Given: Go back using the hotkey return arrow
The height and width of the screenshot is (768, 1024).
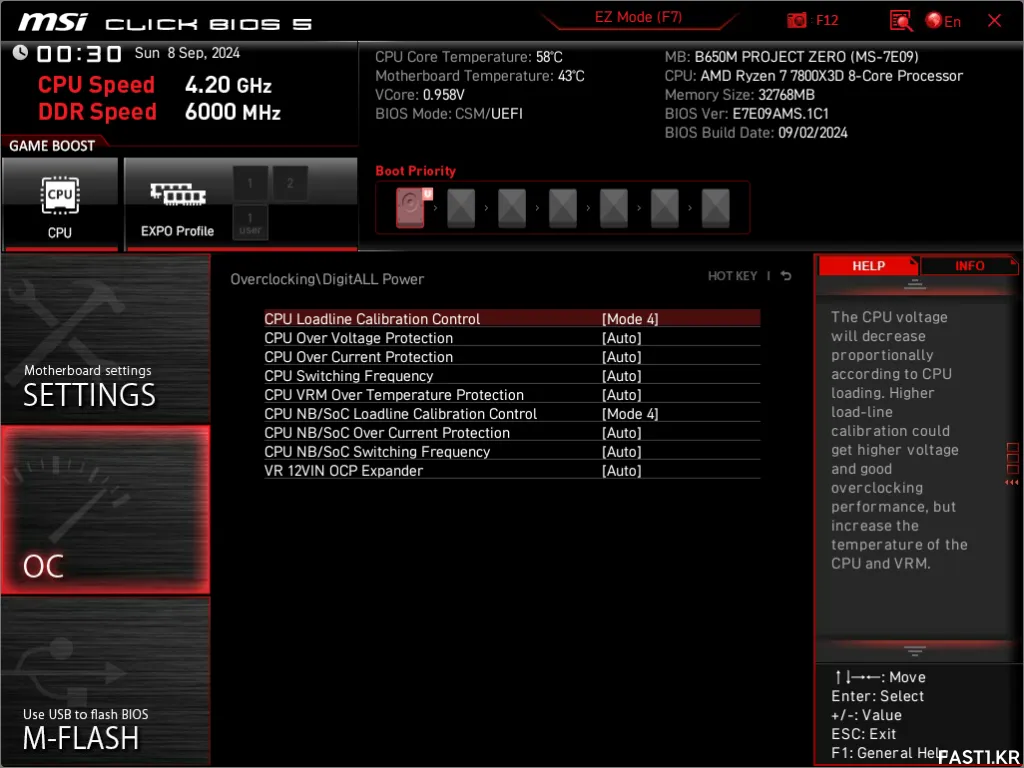Looking at the screenshot, I should 786,276.
